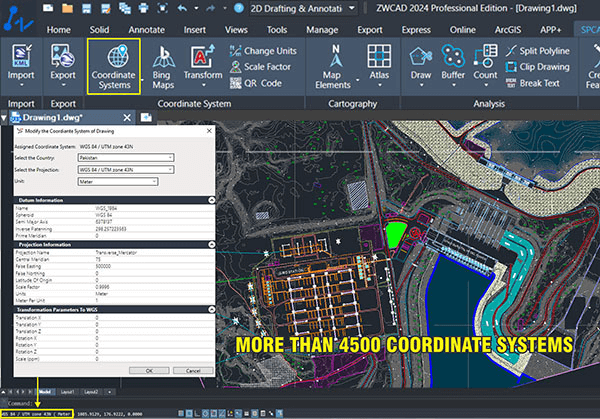600x419 pixels.
Task: Click the Import KML icon in ribbon
Action: click(x=21, y=56)
